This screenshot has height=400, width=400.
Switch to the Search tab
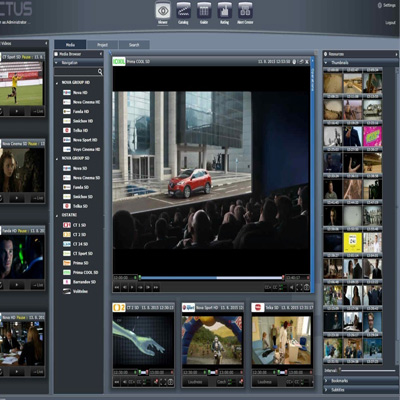(134, 45)
